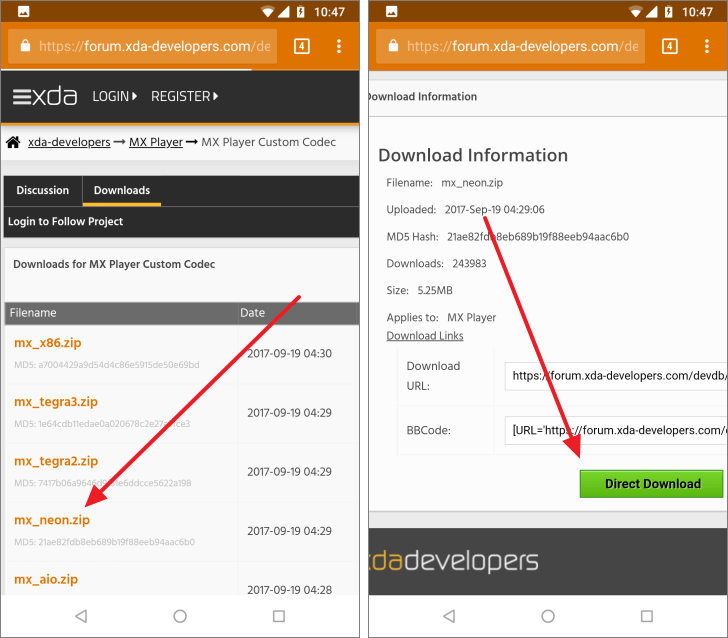Tap Android home button on right phone
Viewport: 728px width, 638px height.
(x=548, y=616)
